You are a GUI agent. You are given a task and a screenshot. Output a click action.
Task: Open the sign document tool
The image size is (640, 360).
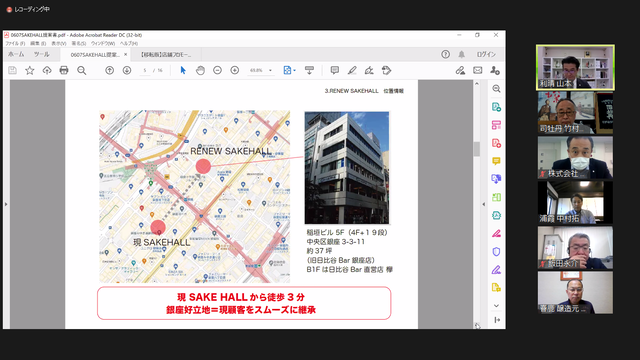pyautogui.click(x=369, y=71)
